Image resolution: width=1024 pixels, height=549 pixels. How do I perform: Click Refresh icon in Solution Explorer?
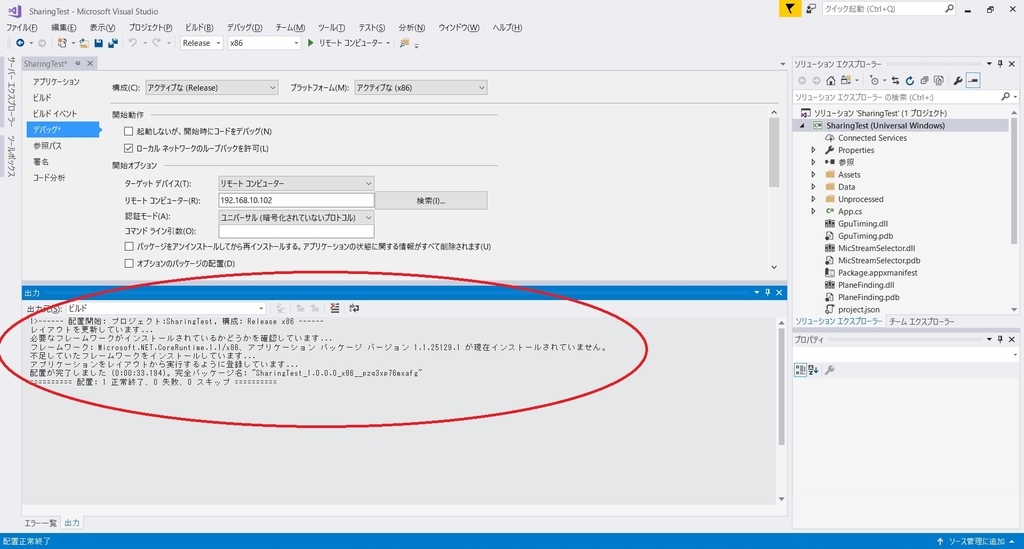coord(910,80)
